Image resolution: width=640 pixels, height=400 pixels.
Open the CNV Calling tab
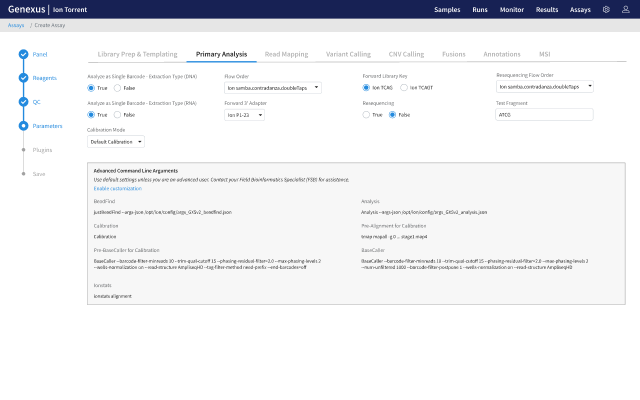click(x=406, y=54)
